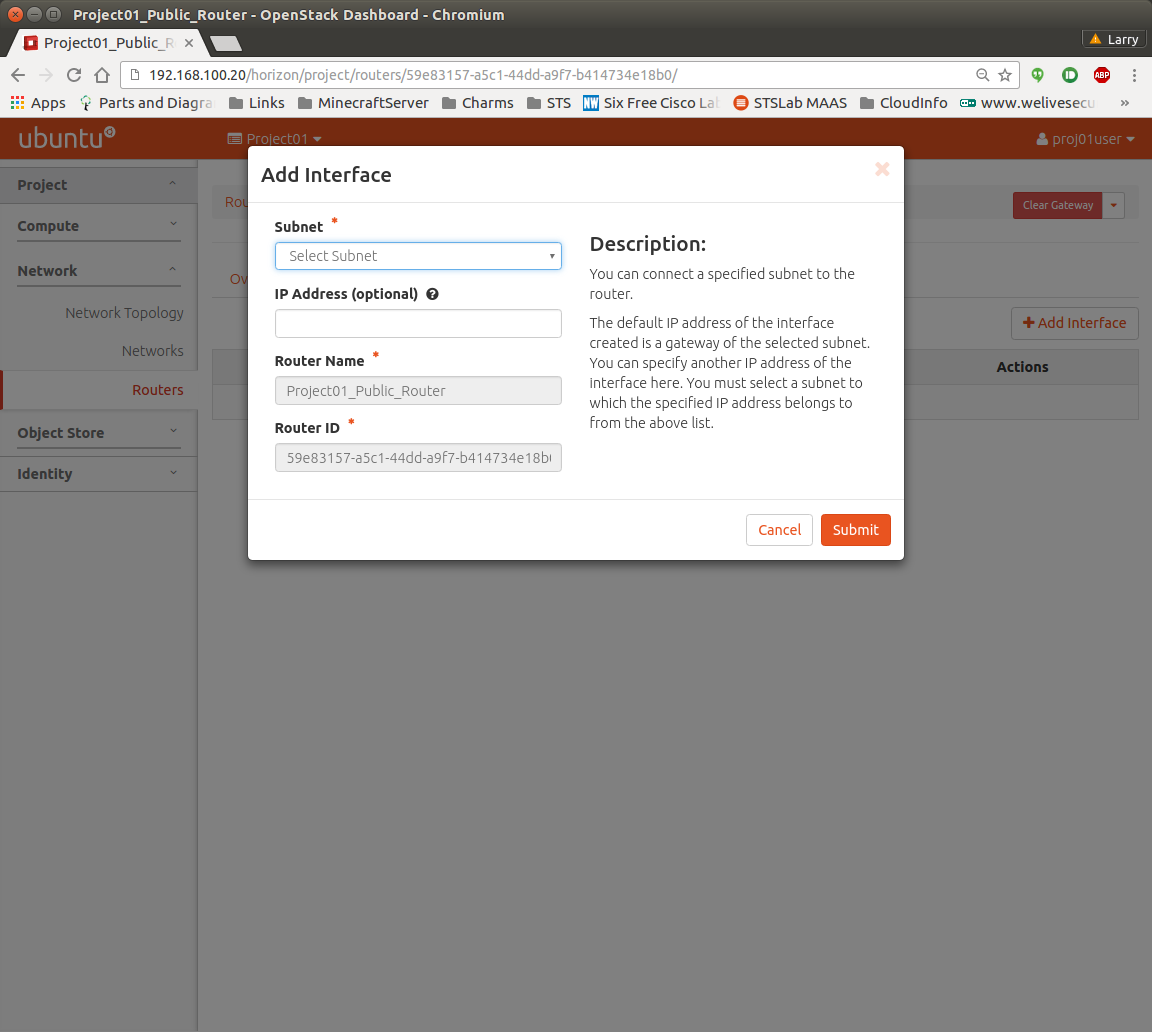Open the MinecraftServer bookmark folder
Image resolution: width=1152 pixels, height=1032 pixels.
point(363,103)
